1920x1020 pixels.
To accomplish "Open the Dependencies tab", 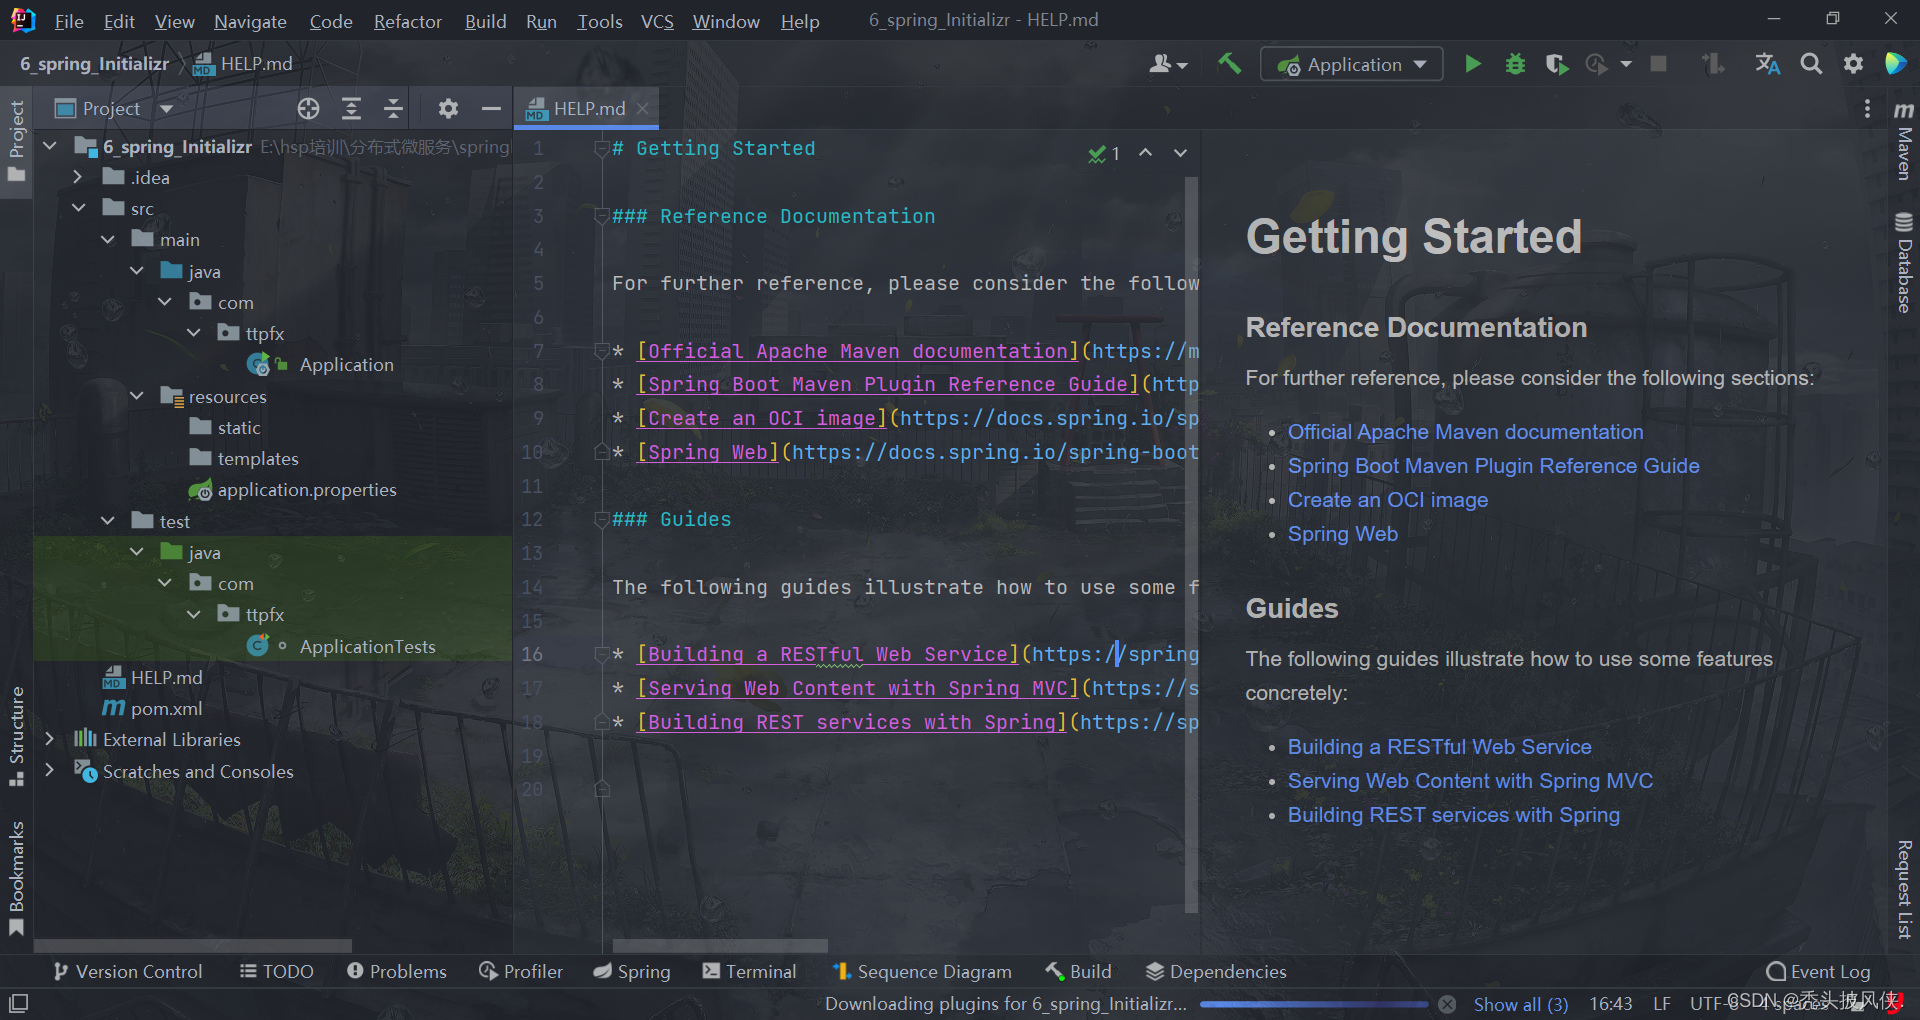I will tap(1216, 971).
